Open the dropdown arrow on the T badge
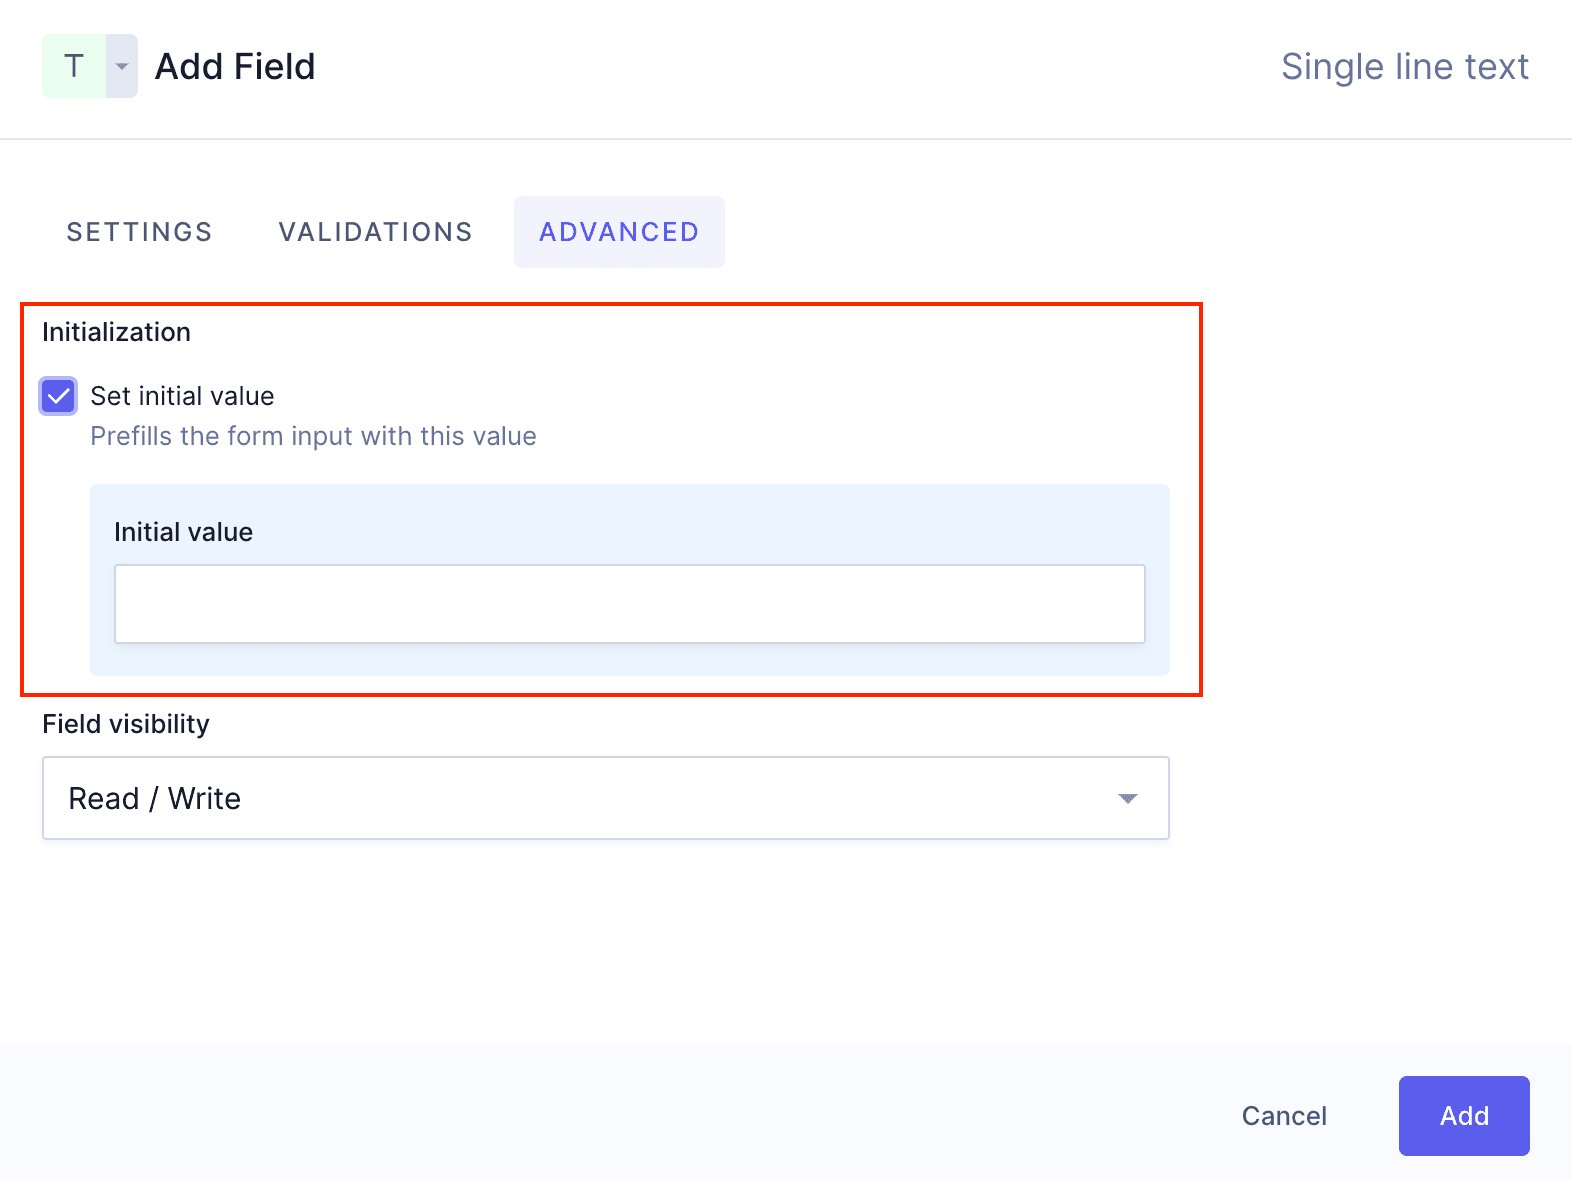 pyautogui.click(x=121, y=66)
